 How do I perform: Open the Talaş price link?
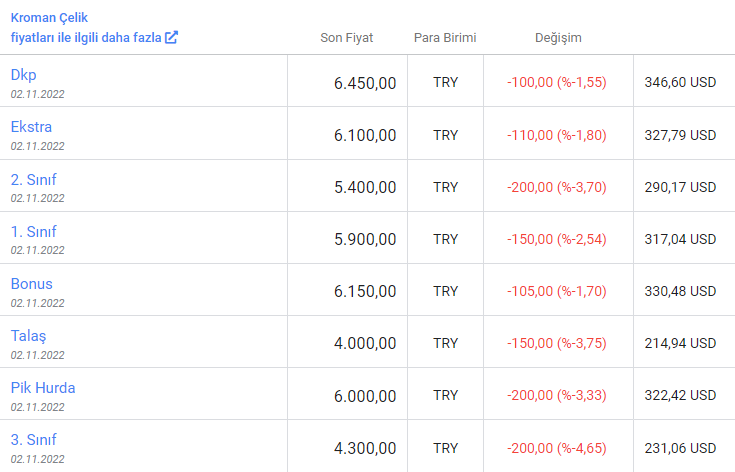[x=29, y=336]
